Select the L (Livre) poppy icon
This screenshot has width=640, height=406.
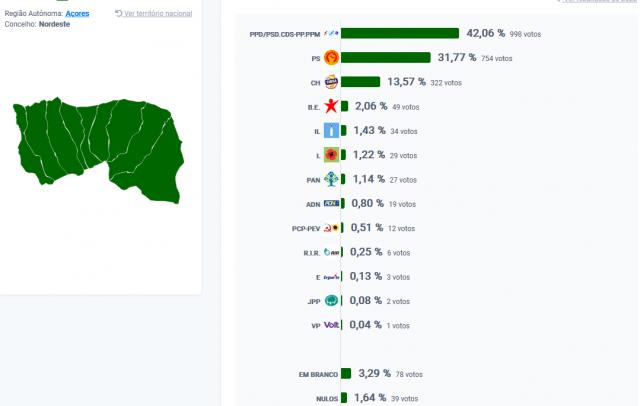pos(331,155)
